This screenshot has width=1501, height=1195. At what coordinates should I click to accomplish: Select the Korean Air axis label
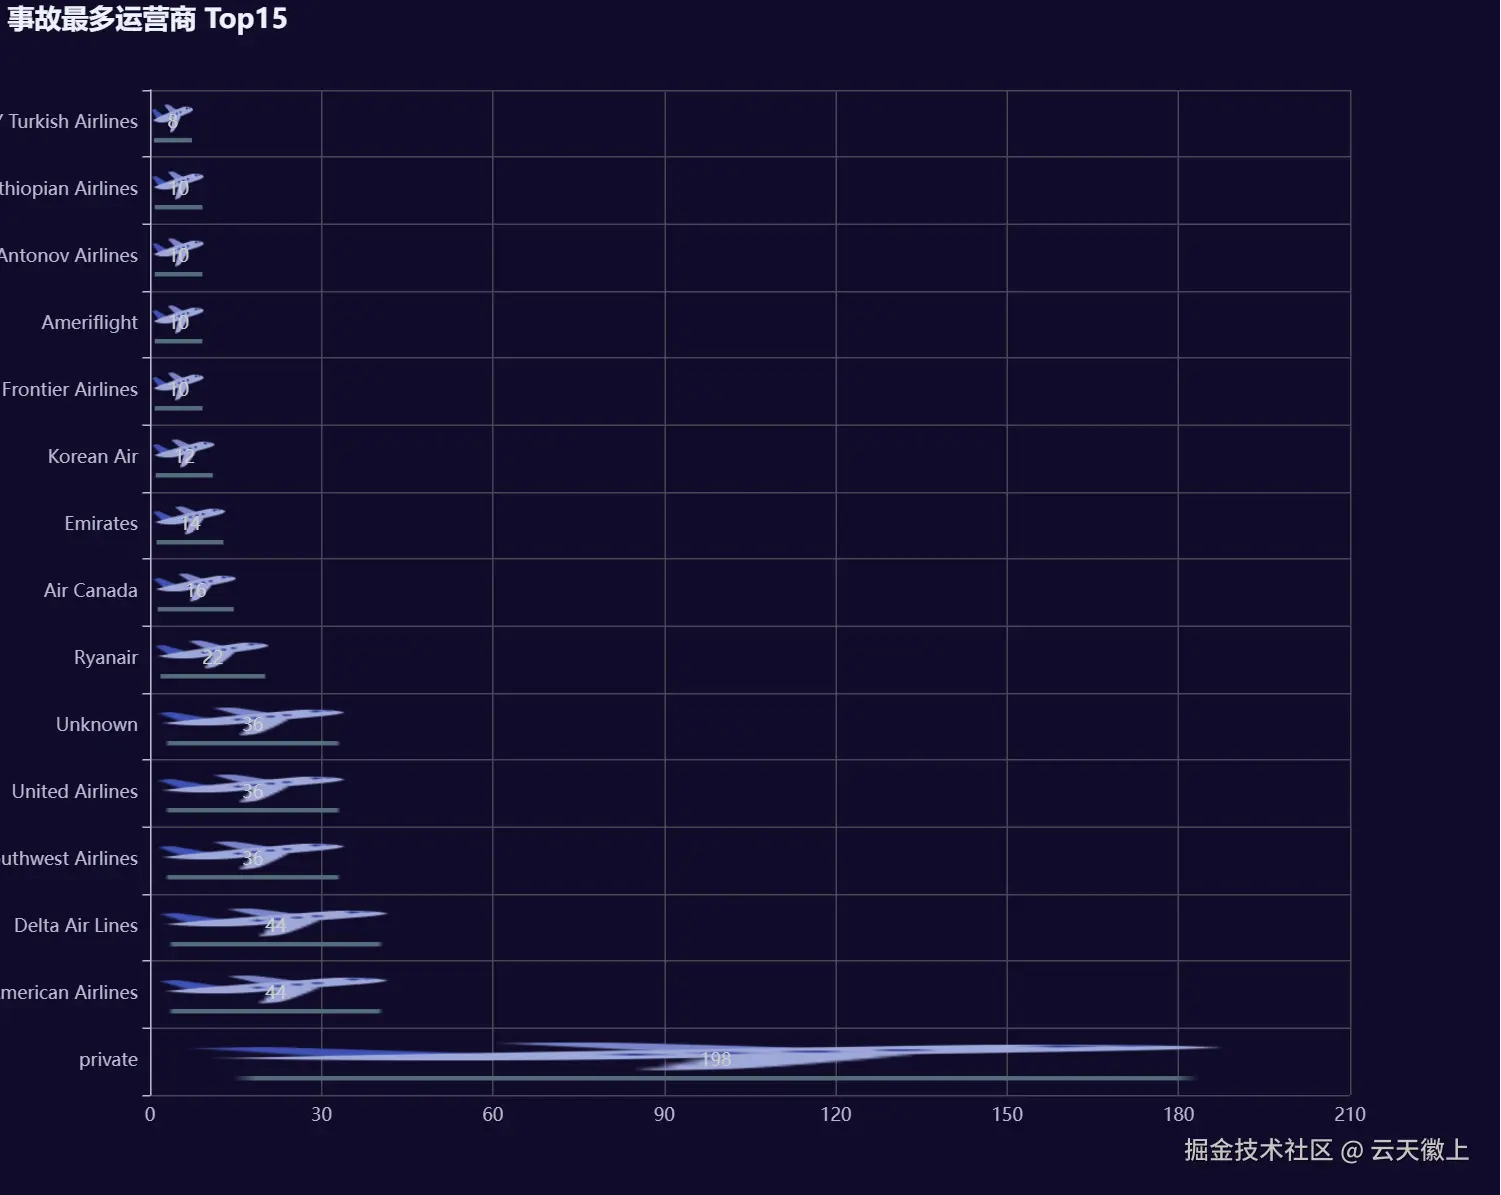93,456
